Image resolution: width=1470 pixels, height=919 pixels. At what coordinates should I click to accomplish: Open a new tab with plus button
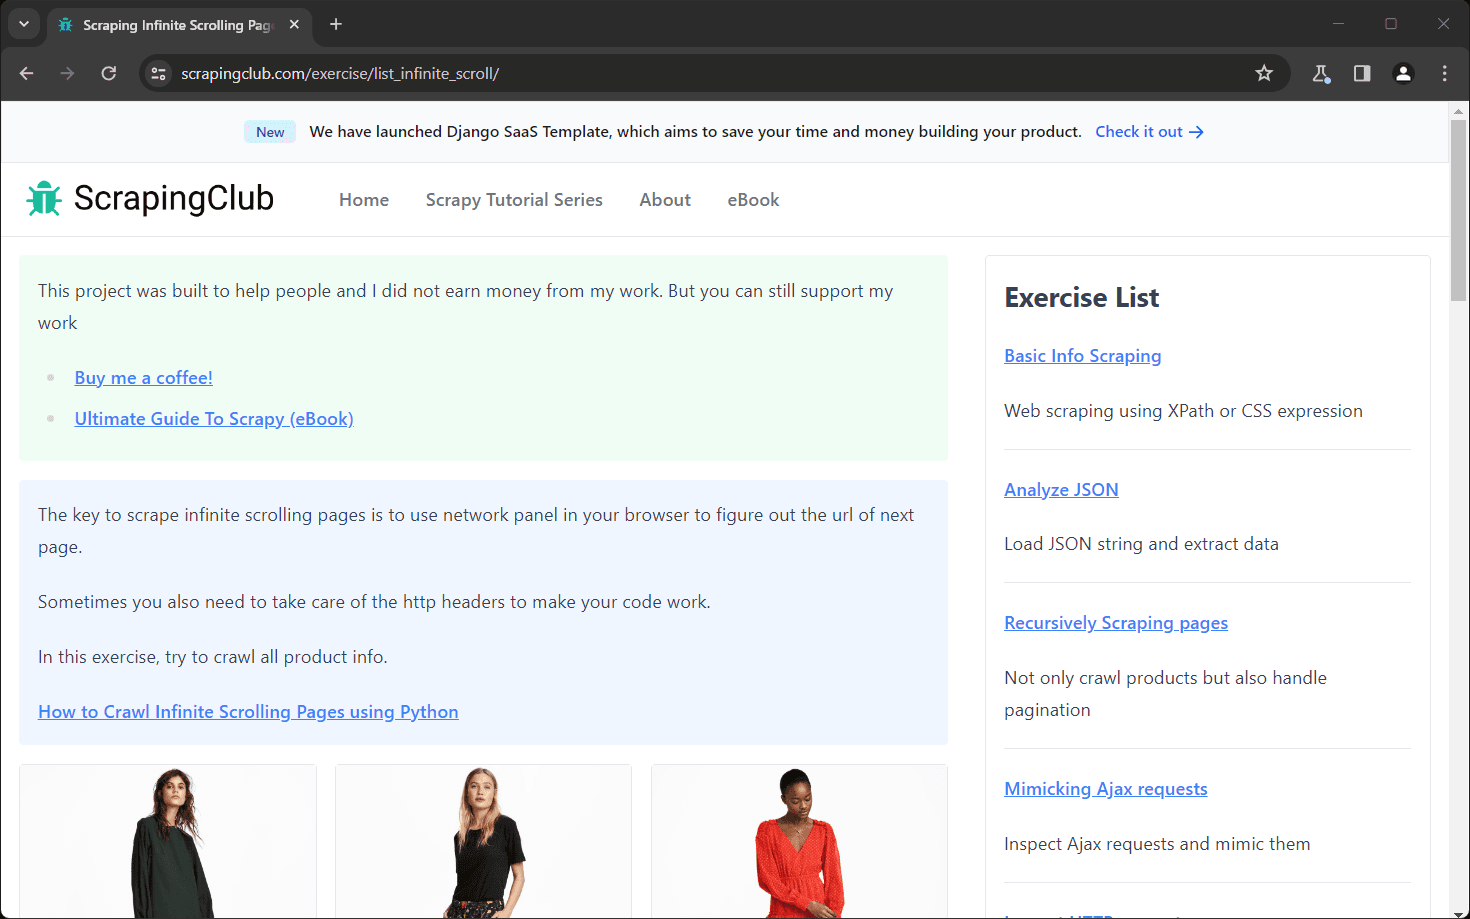click(x=336, y=24)
